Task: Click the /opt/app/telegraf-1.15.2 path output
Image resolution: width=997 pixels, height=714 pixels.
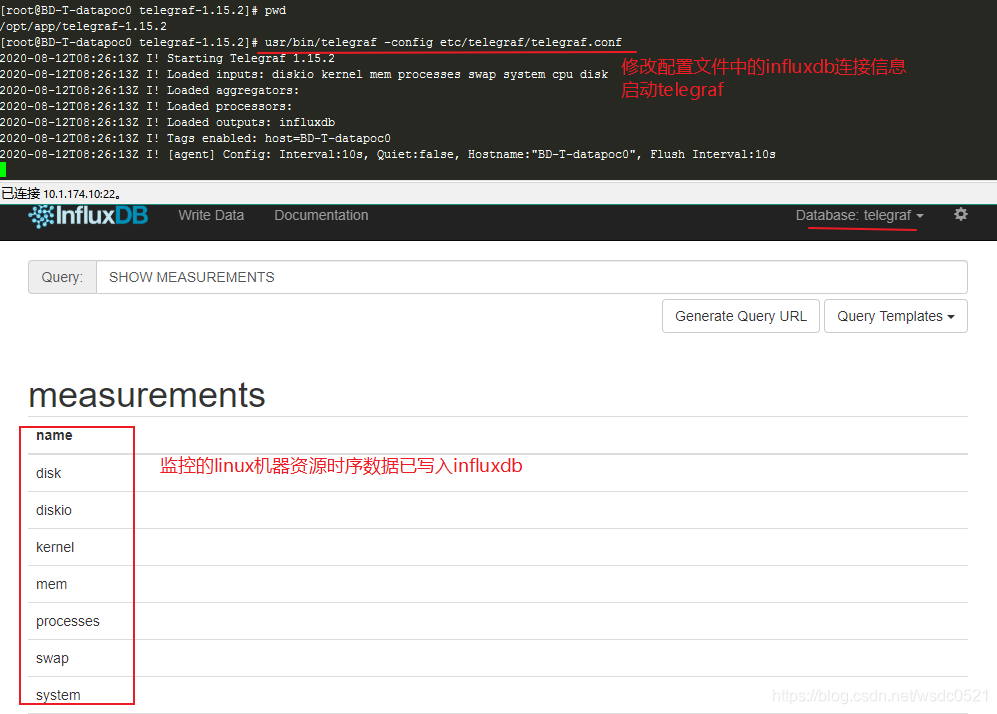Action: [83, 26]
